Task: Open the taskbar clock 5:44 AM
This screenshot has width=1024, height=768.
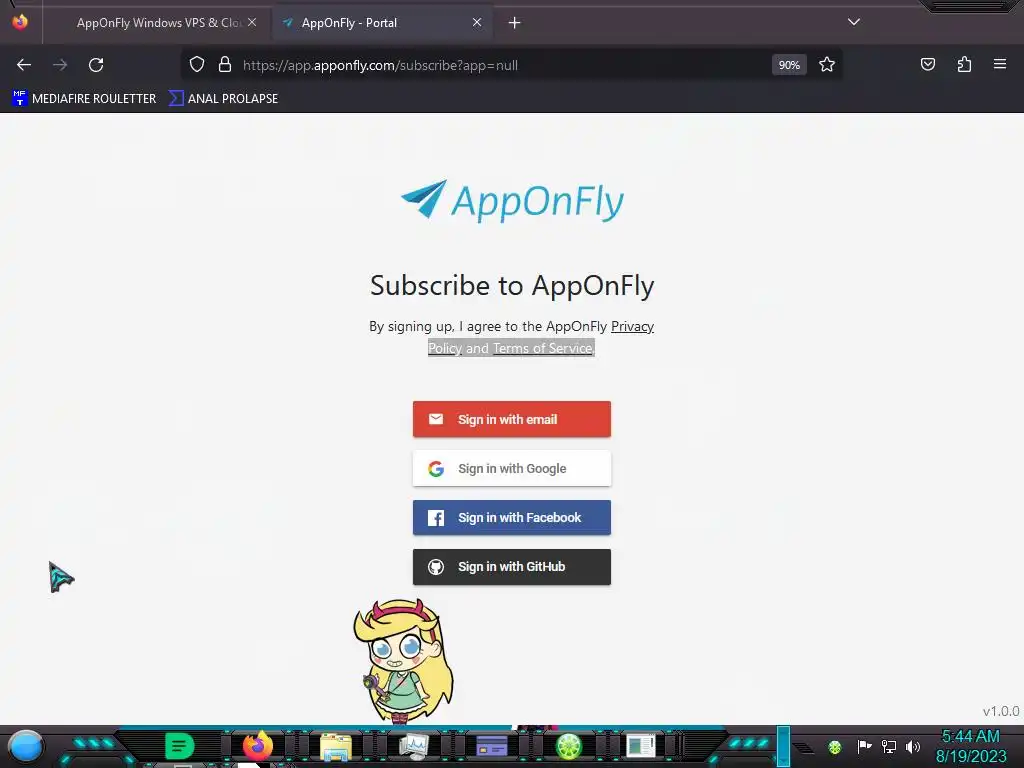Action: pos(971,746)
